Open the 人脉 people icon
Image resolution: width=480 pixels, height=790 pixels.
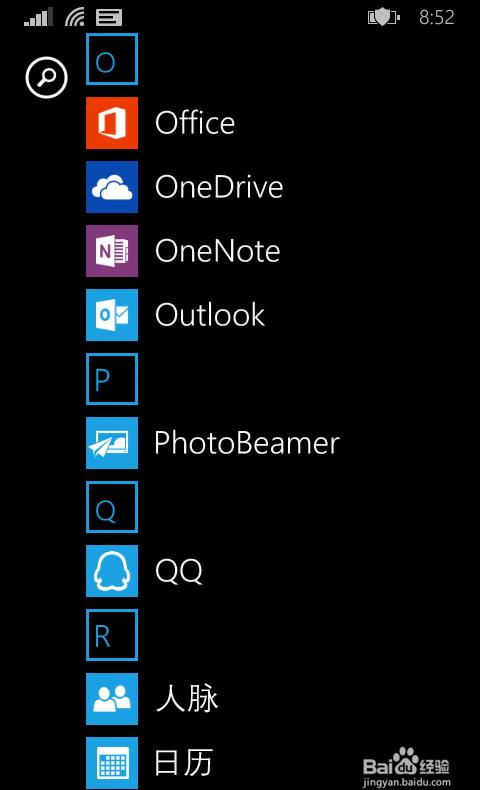click(112, 699)
